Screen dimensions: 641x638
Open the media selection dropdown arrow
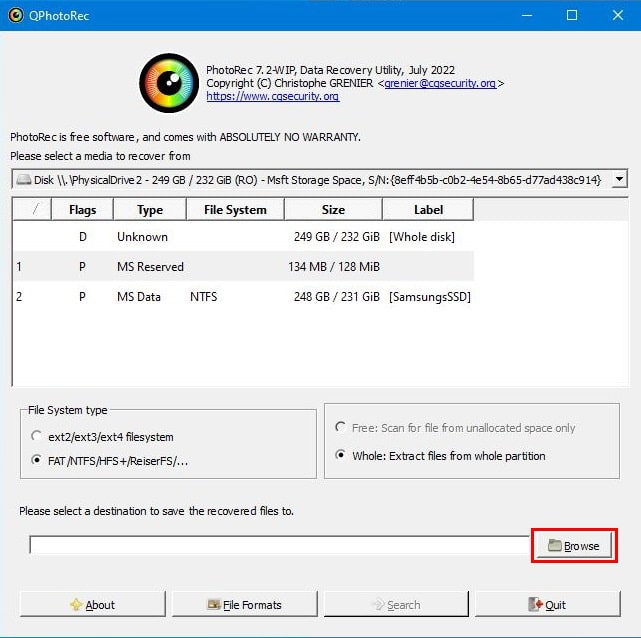point(619,179)
